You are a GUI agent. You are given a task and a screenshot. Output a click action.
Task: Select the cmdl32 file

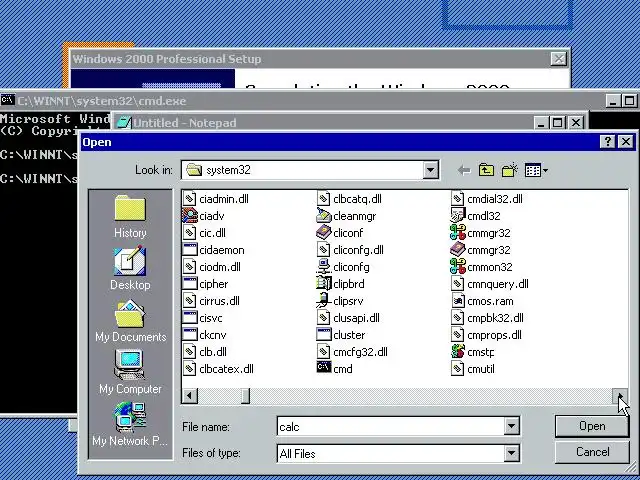click(476, 216)
